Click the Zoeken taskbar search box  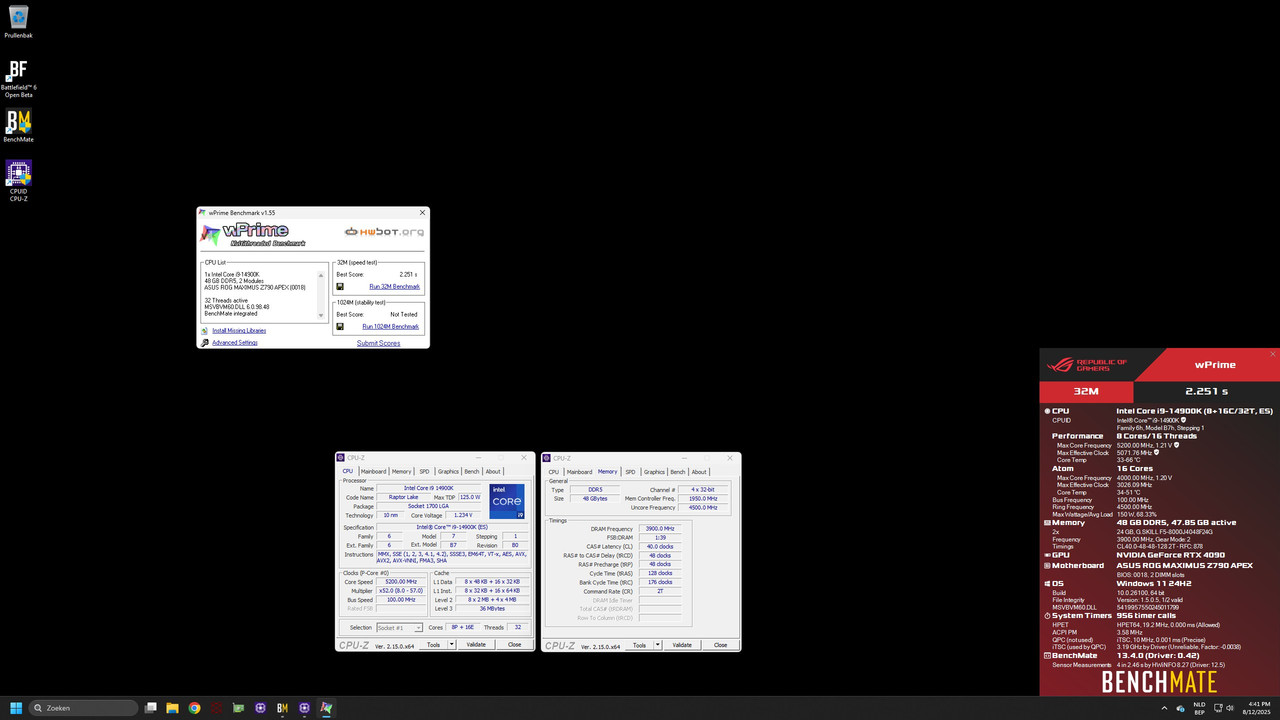[83, 708]
